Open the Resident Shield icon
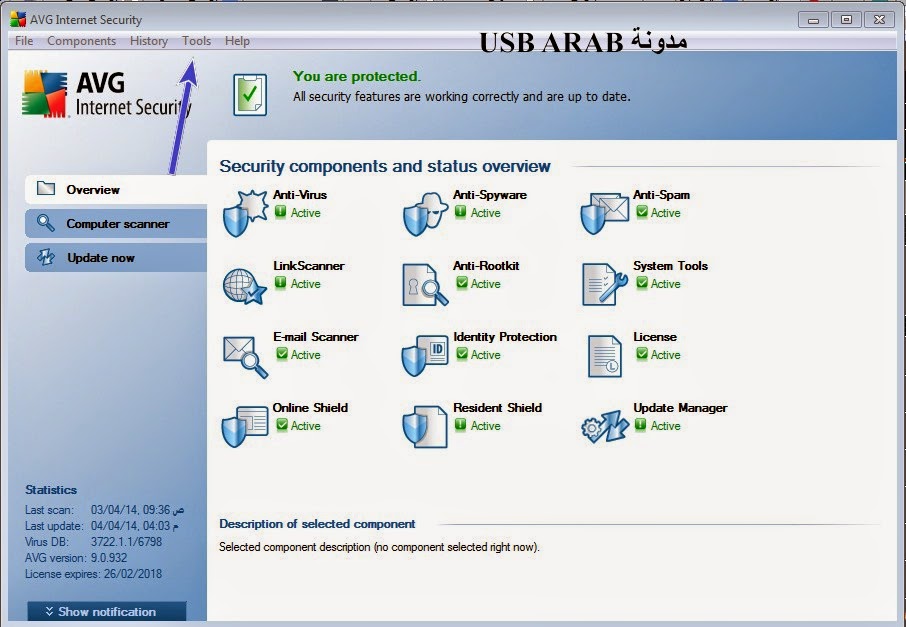 tap(425, 426)
